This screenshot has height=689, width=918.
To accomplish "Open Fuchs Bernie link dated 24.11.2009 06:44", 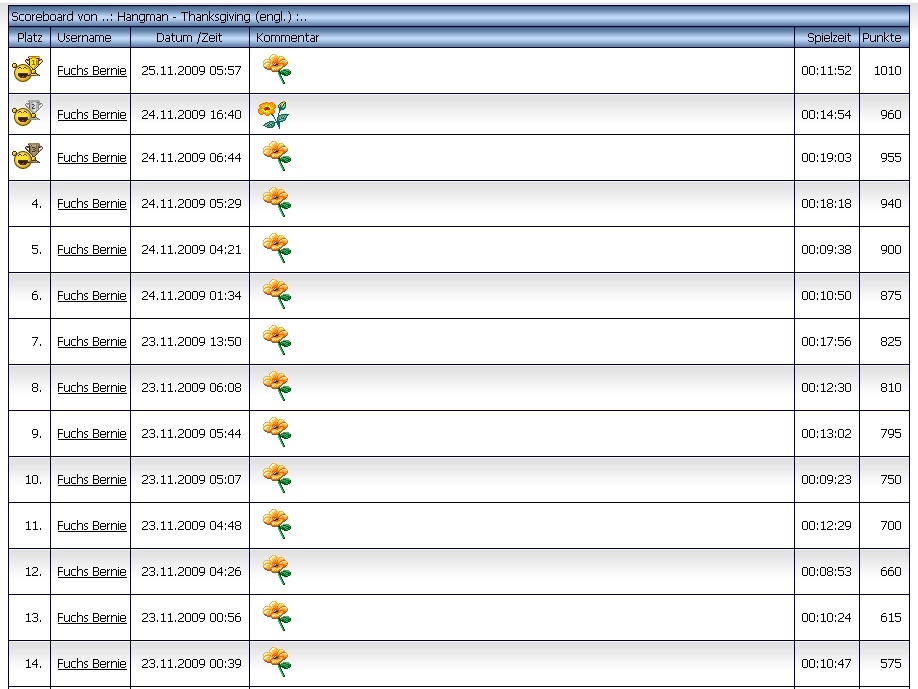I will [x=92, y=157].
